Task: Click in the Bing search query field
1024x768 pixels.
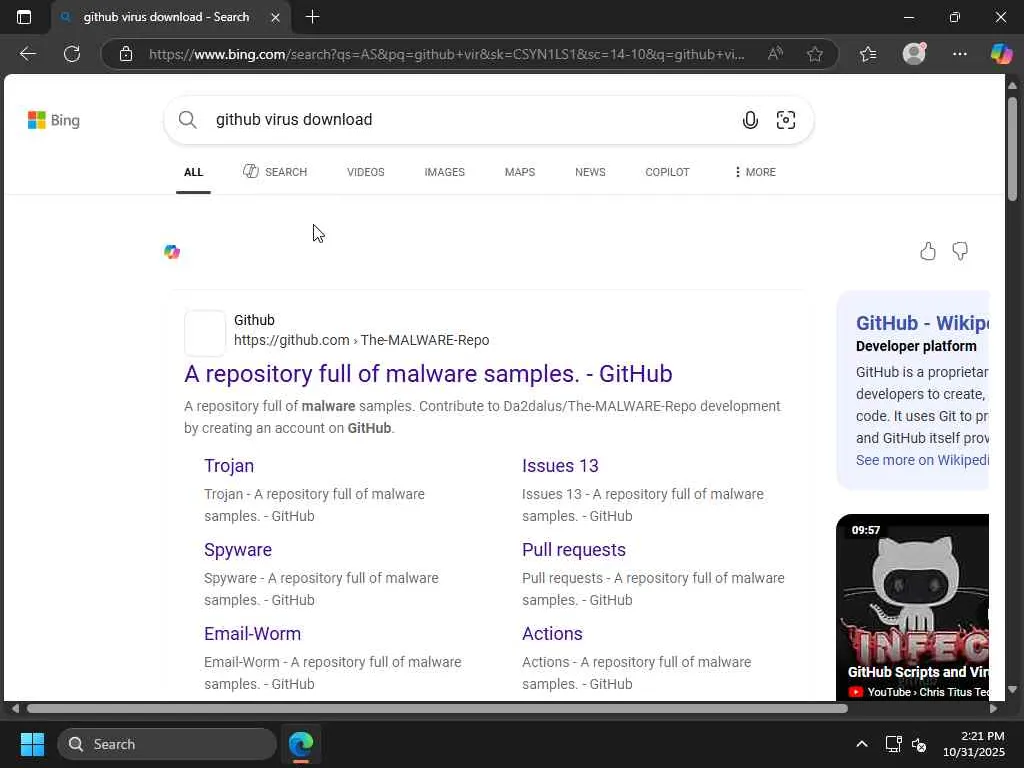Action: (470, 120)
